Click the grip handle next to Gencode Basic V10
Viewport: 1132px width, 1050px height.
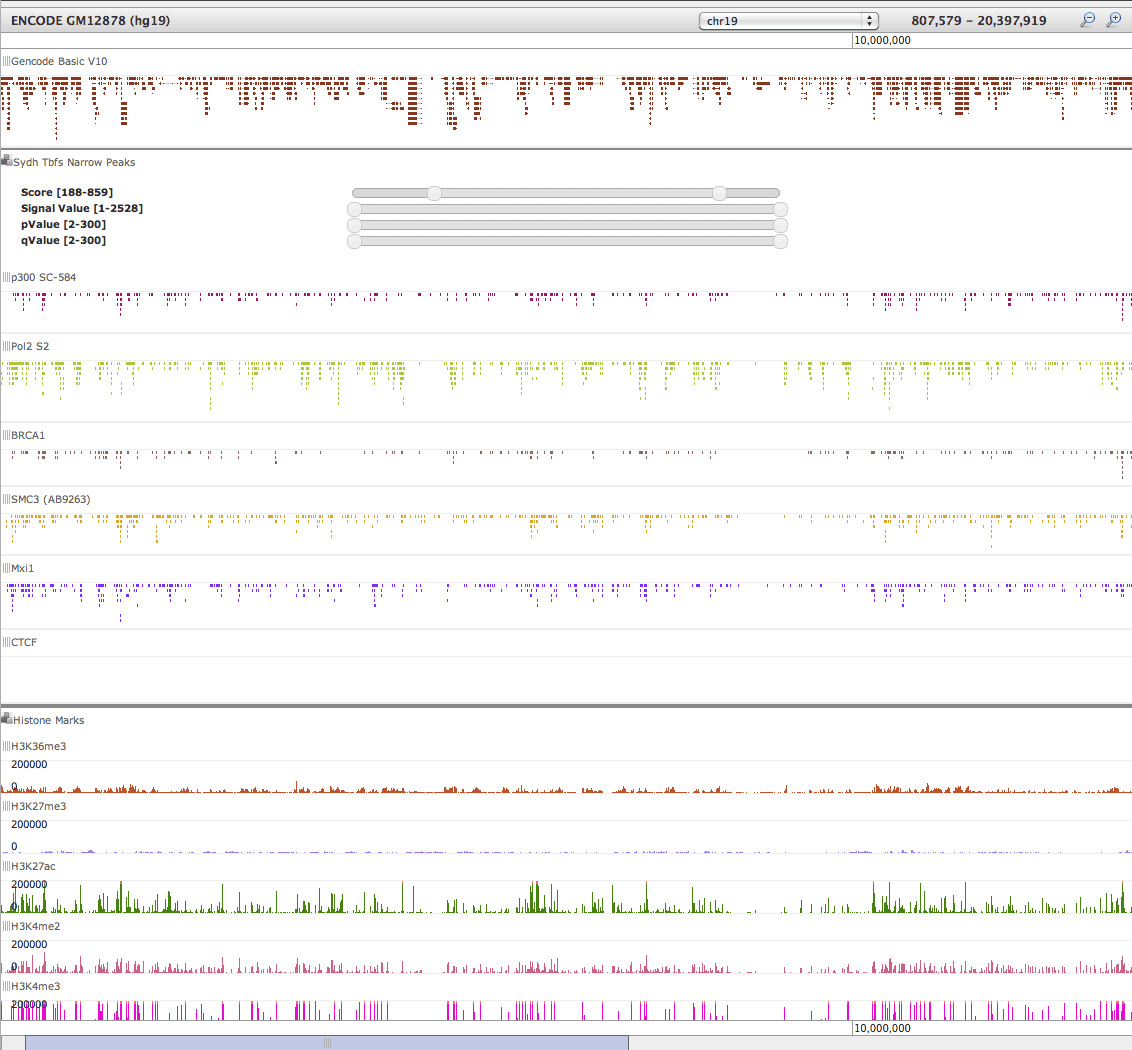pos(5,61)
